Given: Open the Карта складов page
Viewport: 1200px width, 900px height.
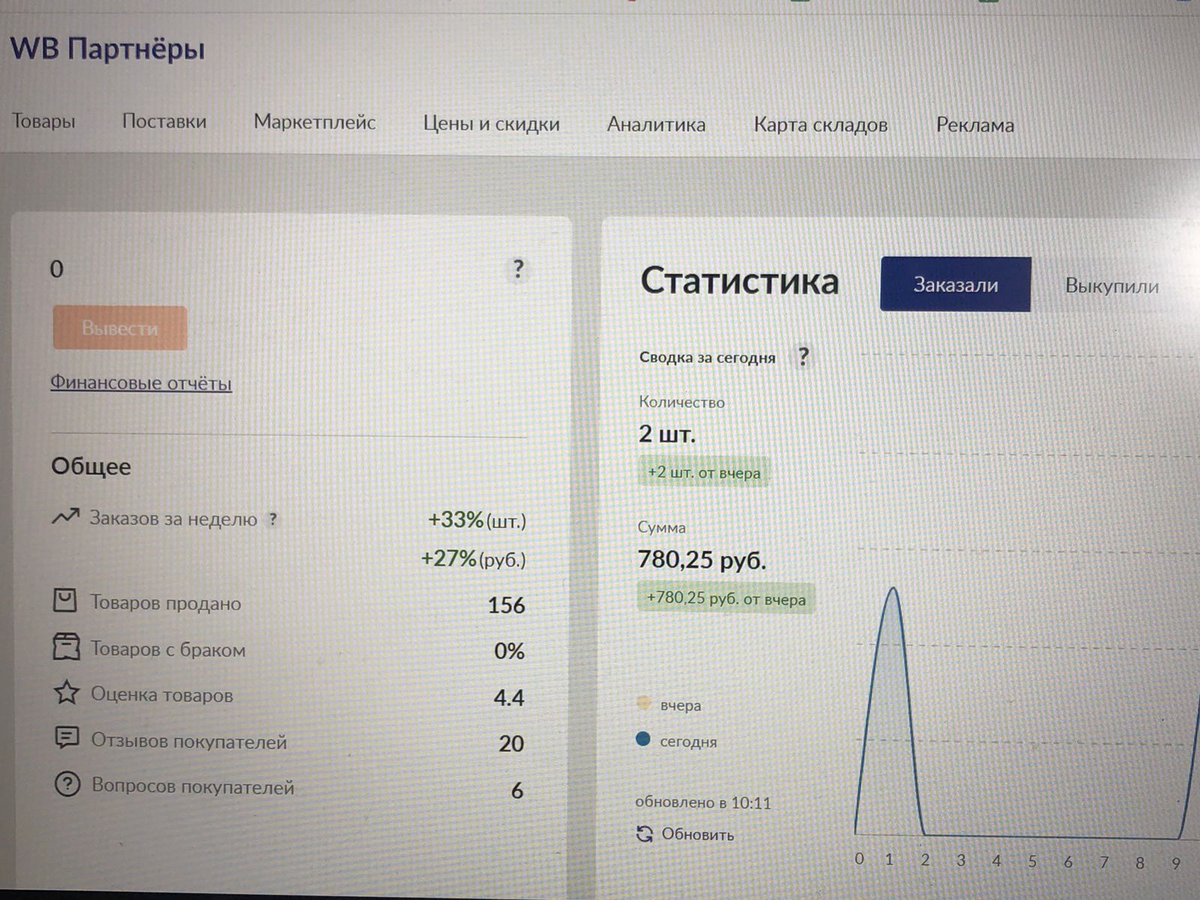Looking at the screenshot, I should pyautogui.click(x=821, y=125).
